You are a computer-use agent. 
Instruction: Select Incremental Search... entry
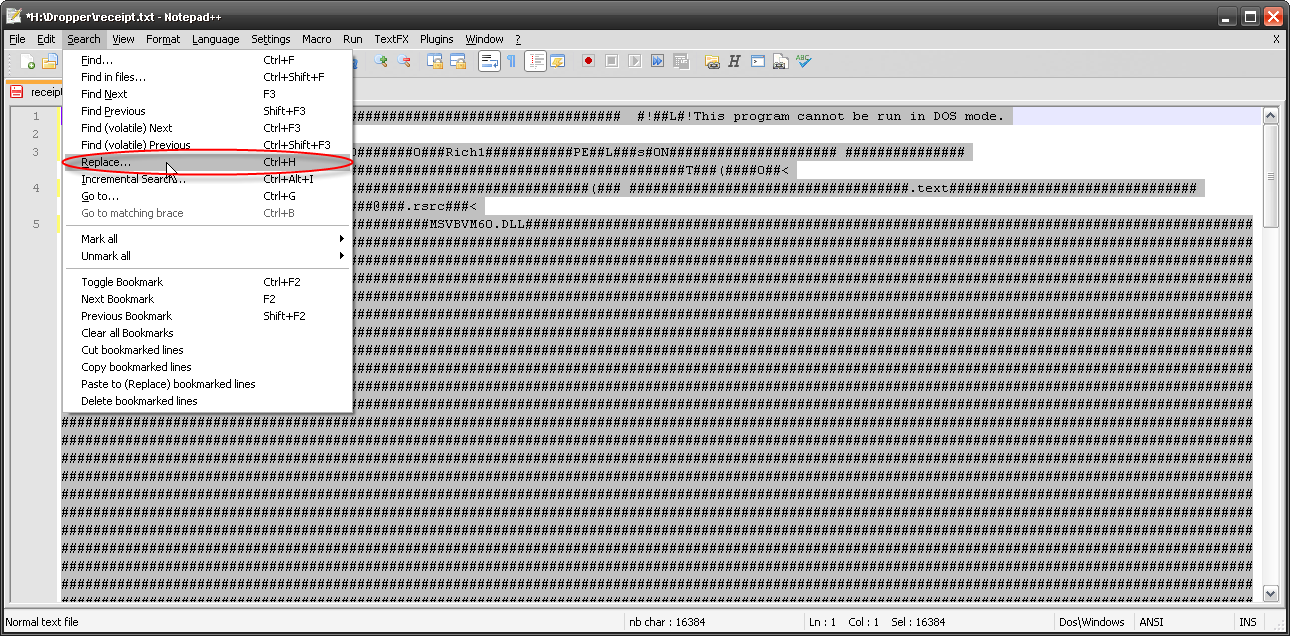207,179
